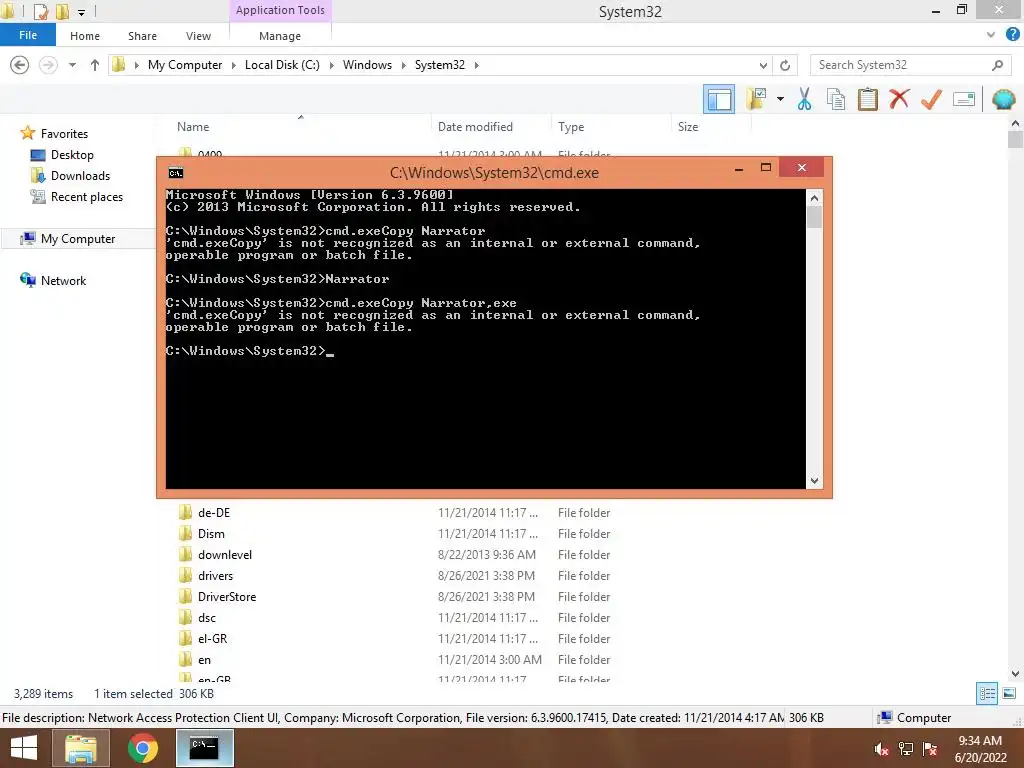Click the teal shell icon in the toolbar
This screenshot has height=768, width=1024.
(1003, 99)
